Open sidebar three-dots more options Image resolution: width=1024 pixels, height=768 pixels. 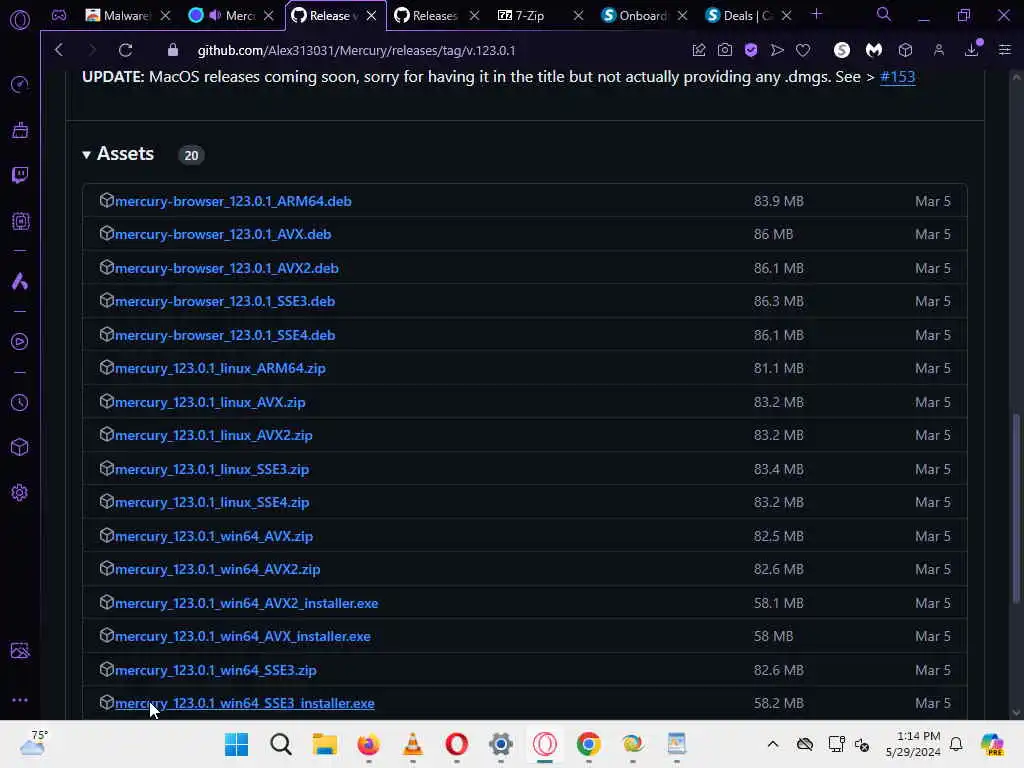pyautogui.click(x=20, y=699)
